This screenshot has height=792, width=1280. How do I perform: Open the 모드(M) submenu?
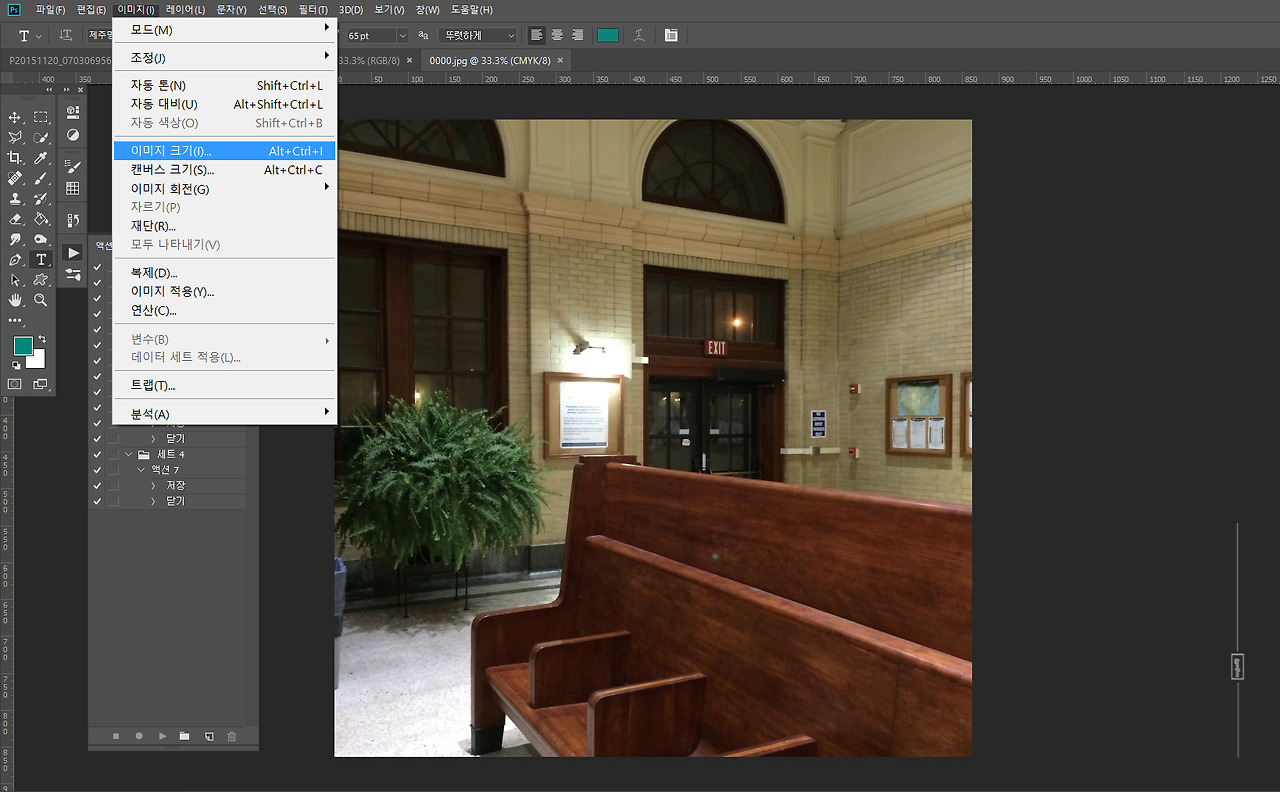click(x=224, y=30)
